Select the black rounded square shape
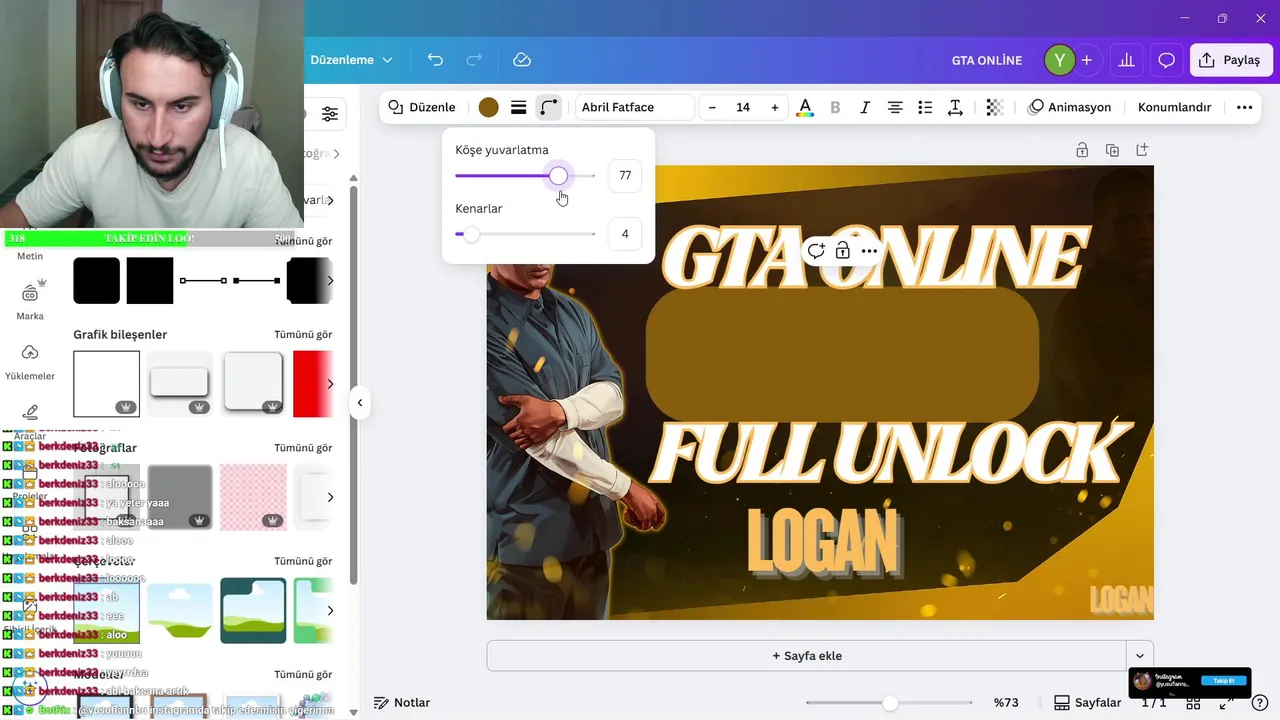The width and height of the screenshot is (1280, 720). pos(97,281)
